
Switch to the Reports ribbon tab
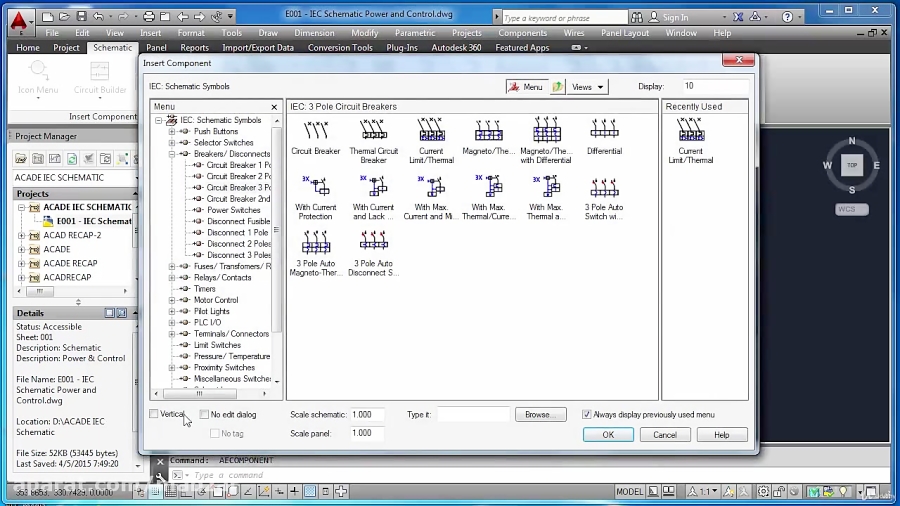pyautogui.click(x=195, y=48)
